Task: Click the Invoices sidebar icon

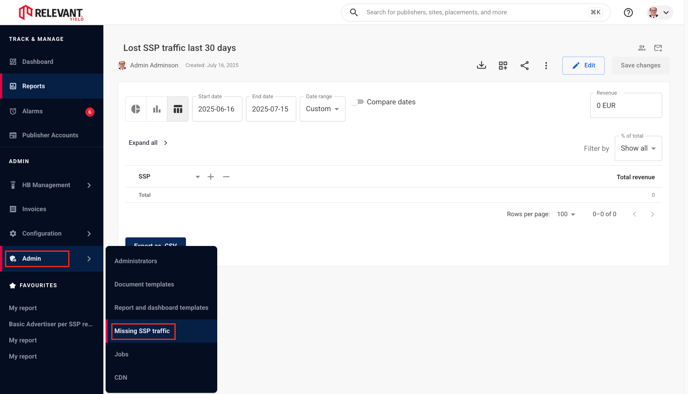Action: click(13, 209)
